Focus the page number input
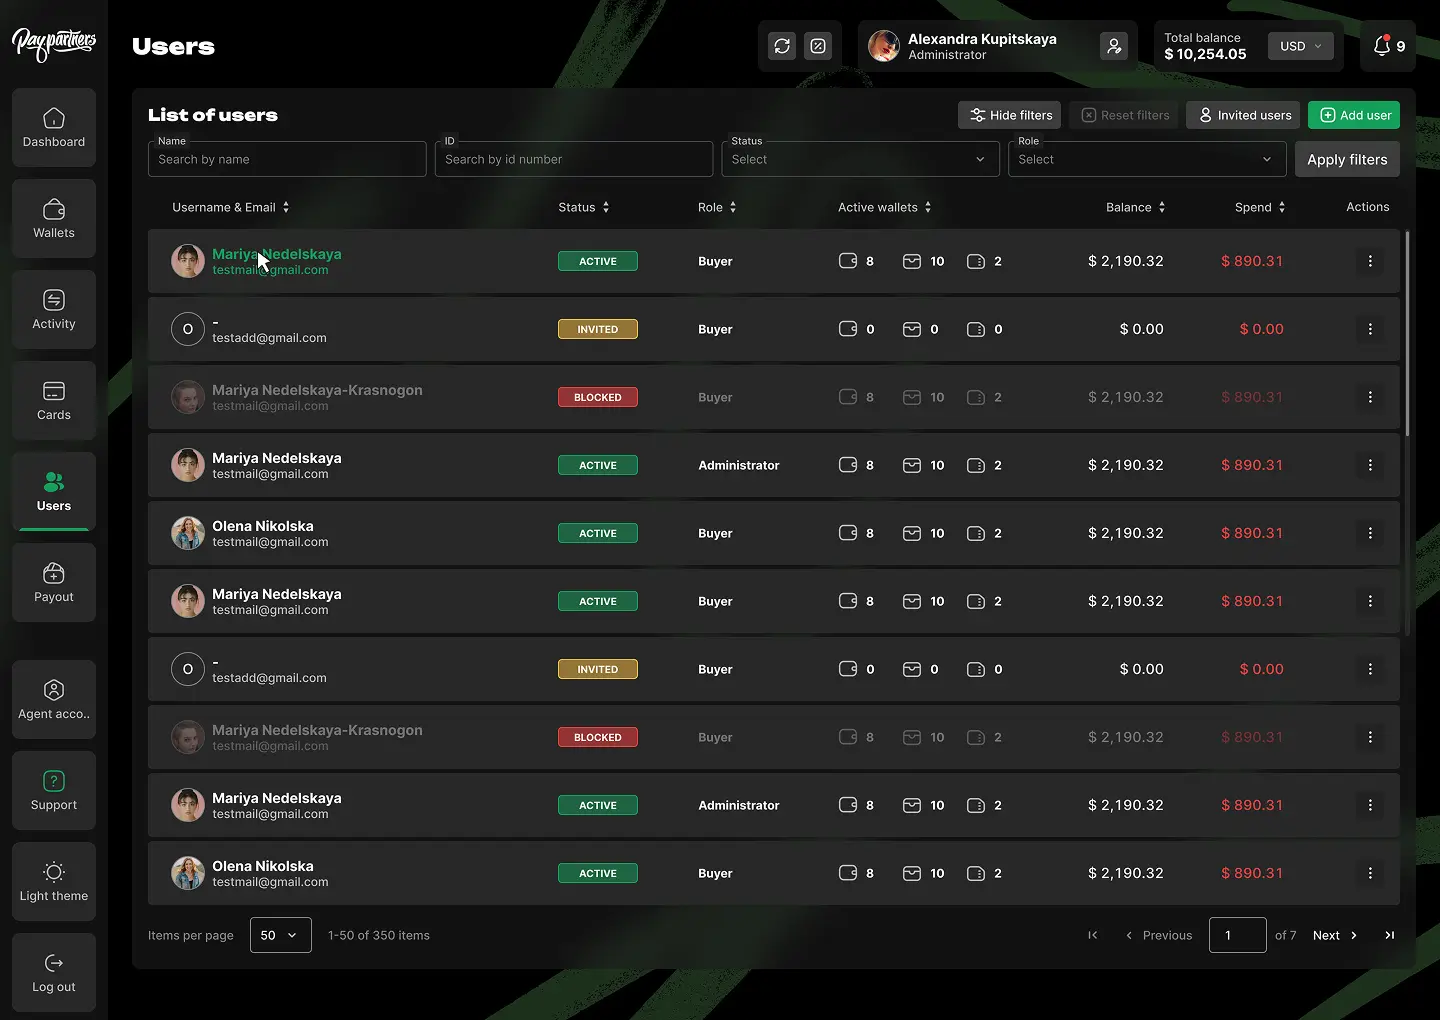Viewport: 1440px width, 1020px height. click(x=1238, y=935)
